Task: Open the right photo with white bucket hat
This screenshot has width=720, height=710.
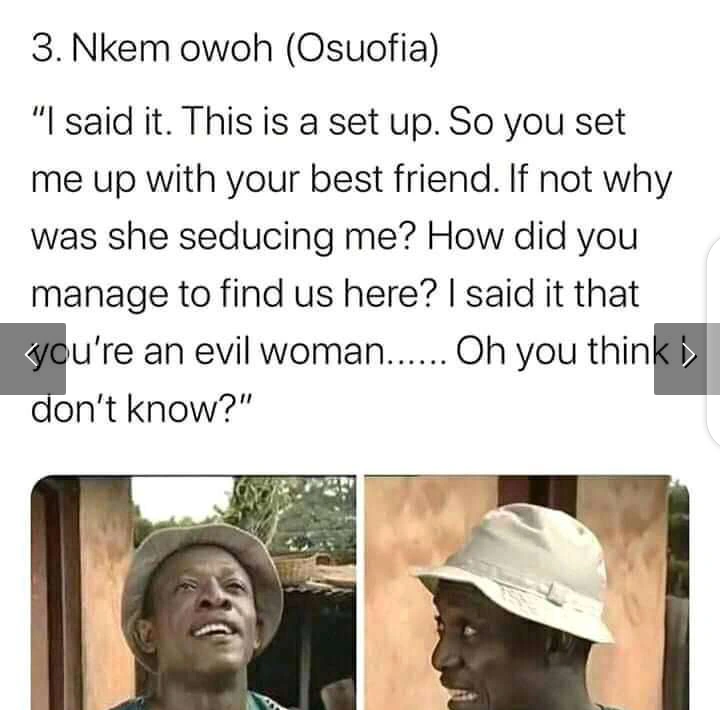Action: point(527,592)
